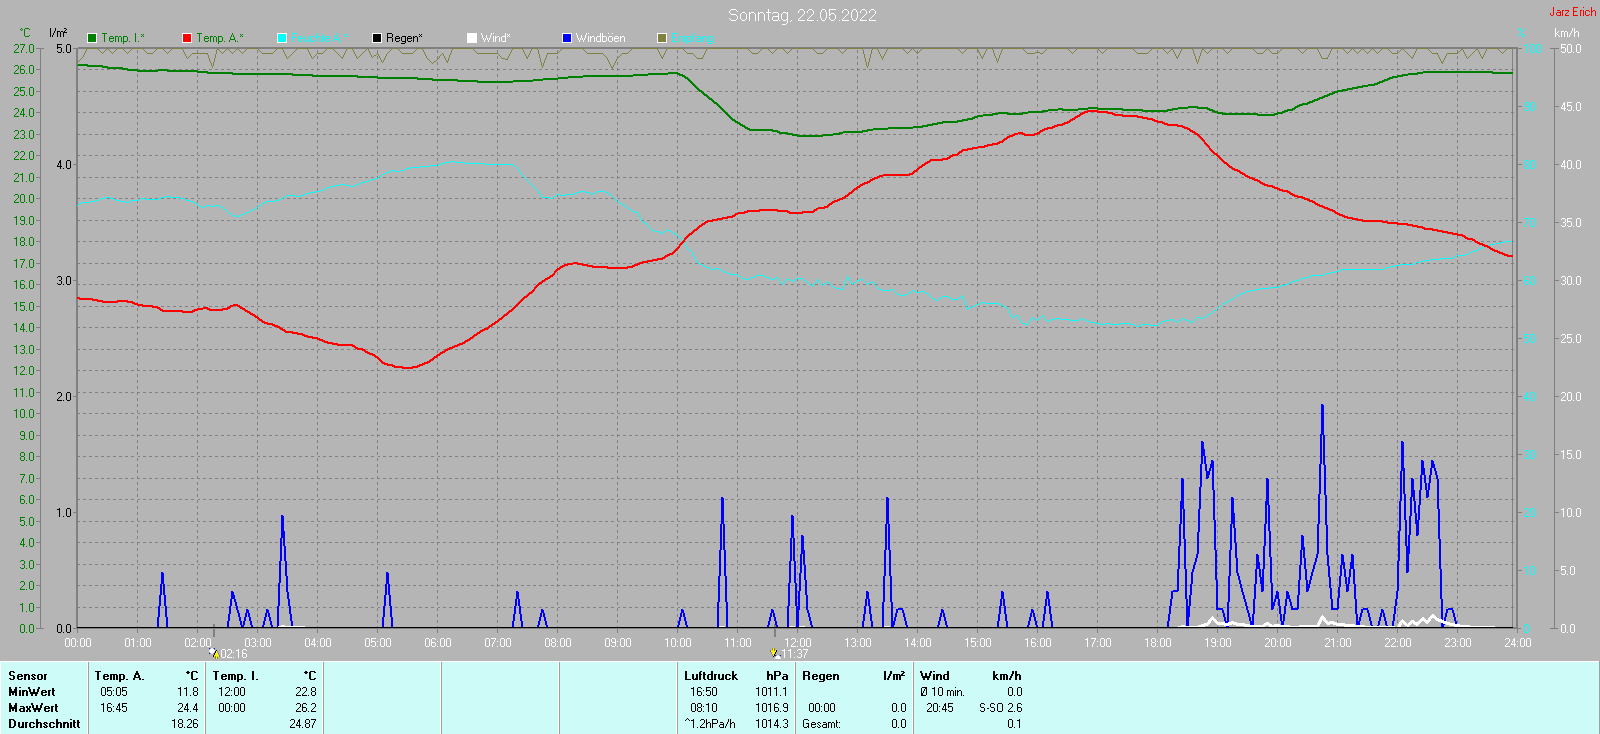Click the Temp. I. average 24.87
Screen dimensions: 1600x734
click(x=303, y=724)
